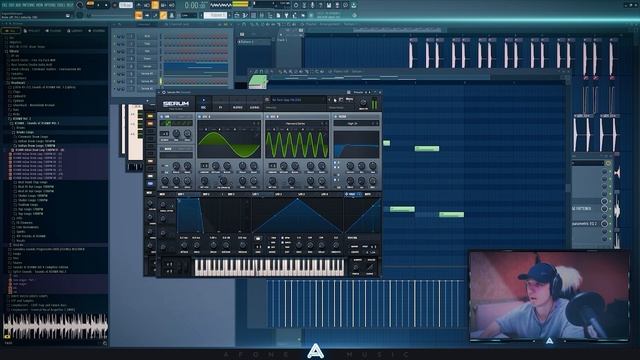
Task: Enable the SUB oscillator in Serum
Action: point(162,117)
